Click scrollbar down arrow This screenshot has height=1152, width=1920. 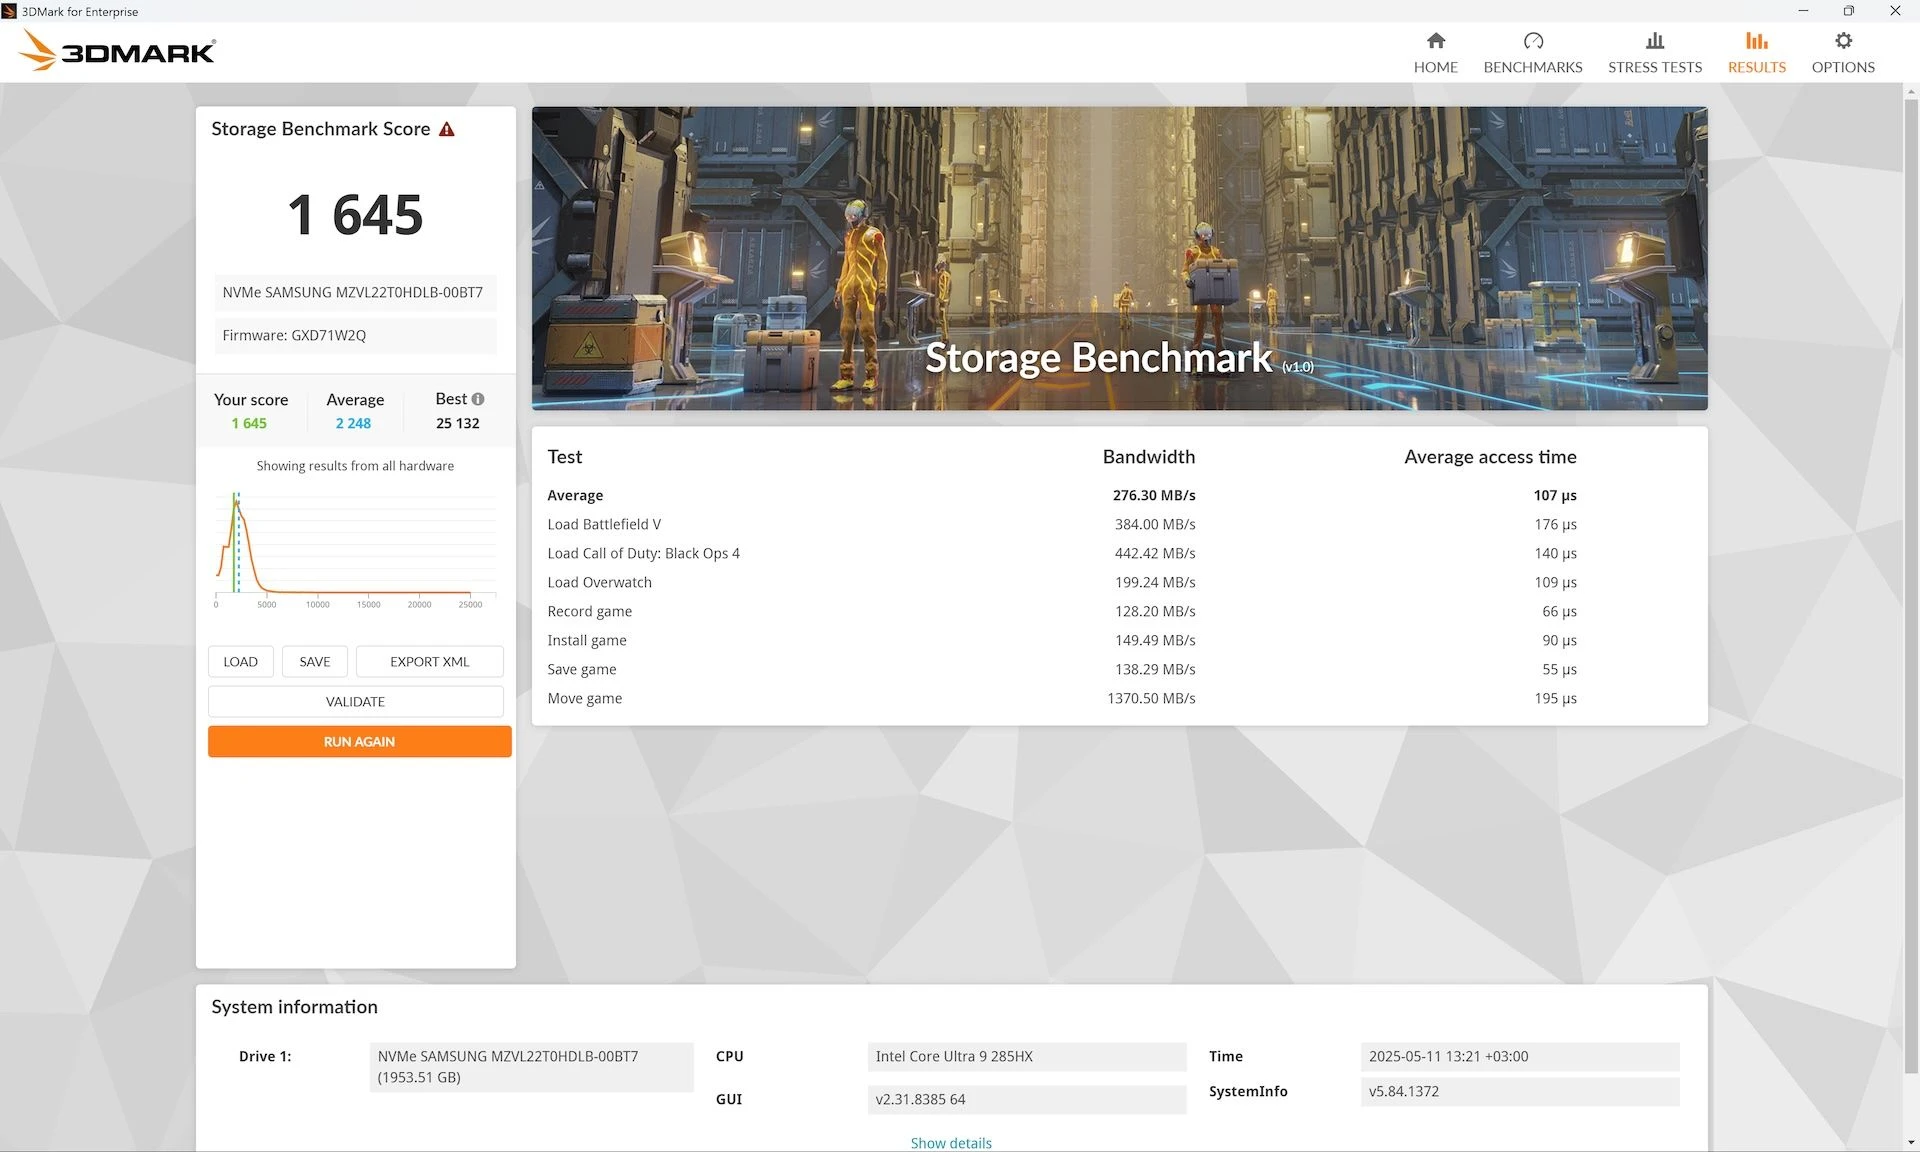1911,1142
